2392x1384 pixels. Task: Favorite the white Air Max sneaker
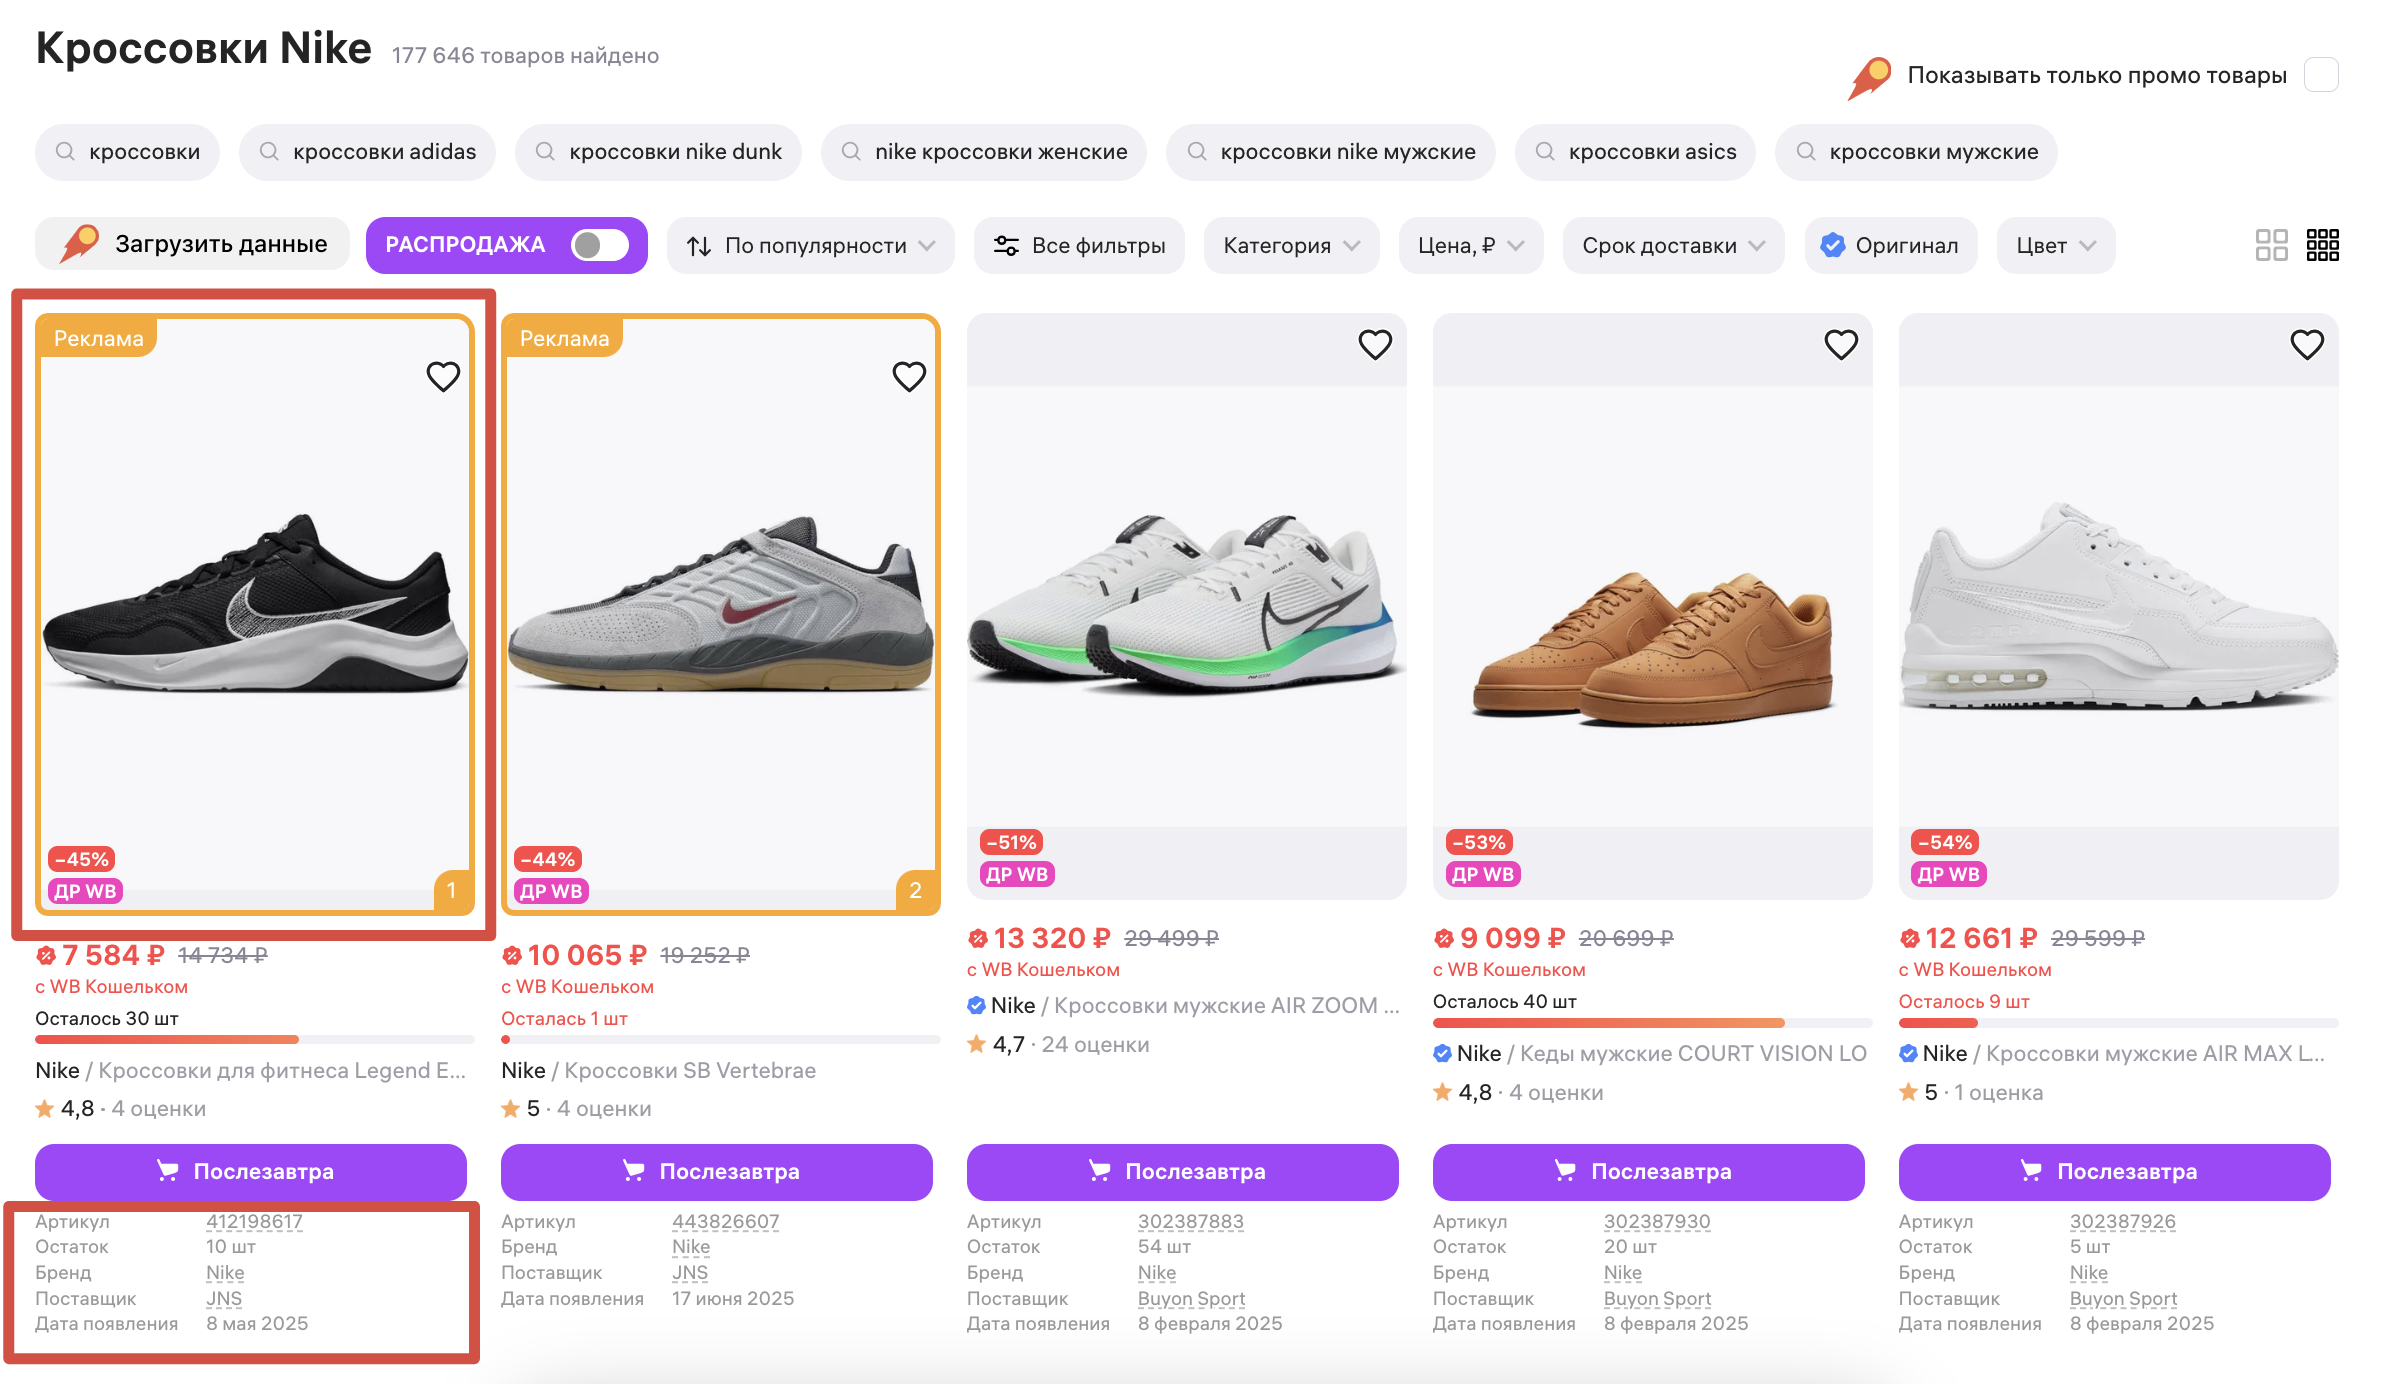tap(2307, 345)
